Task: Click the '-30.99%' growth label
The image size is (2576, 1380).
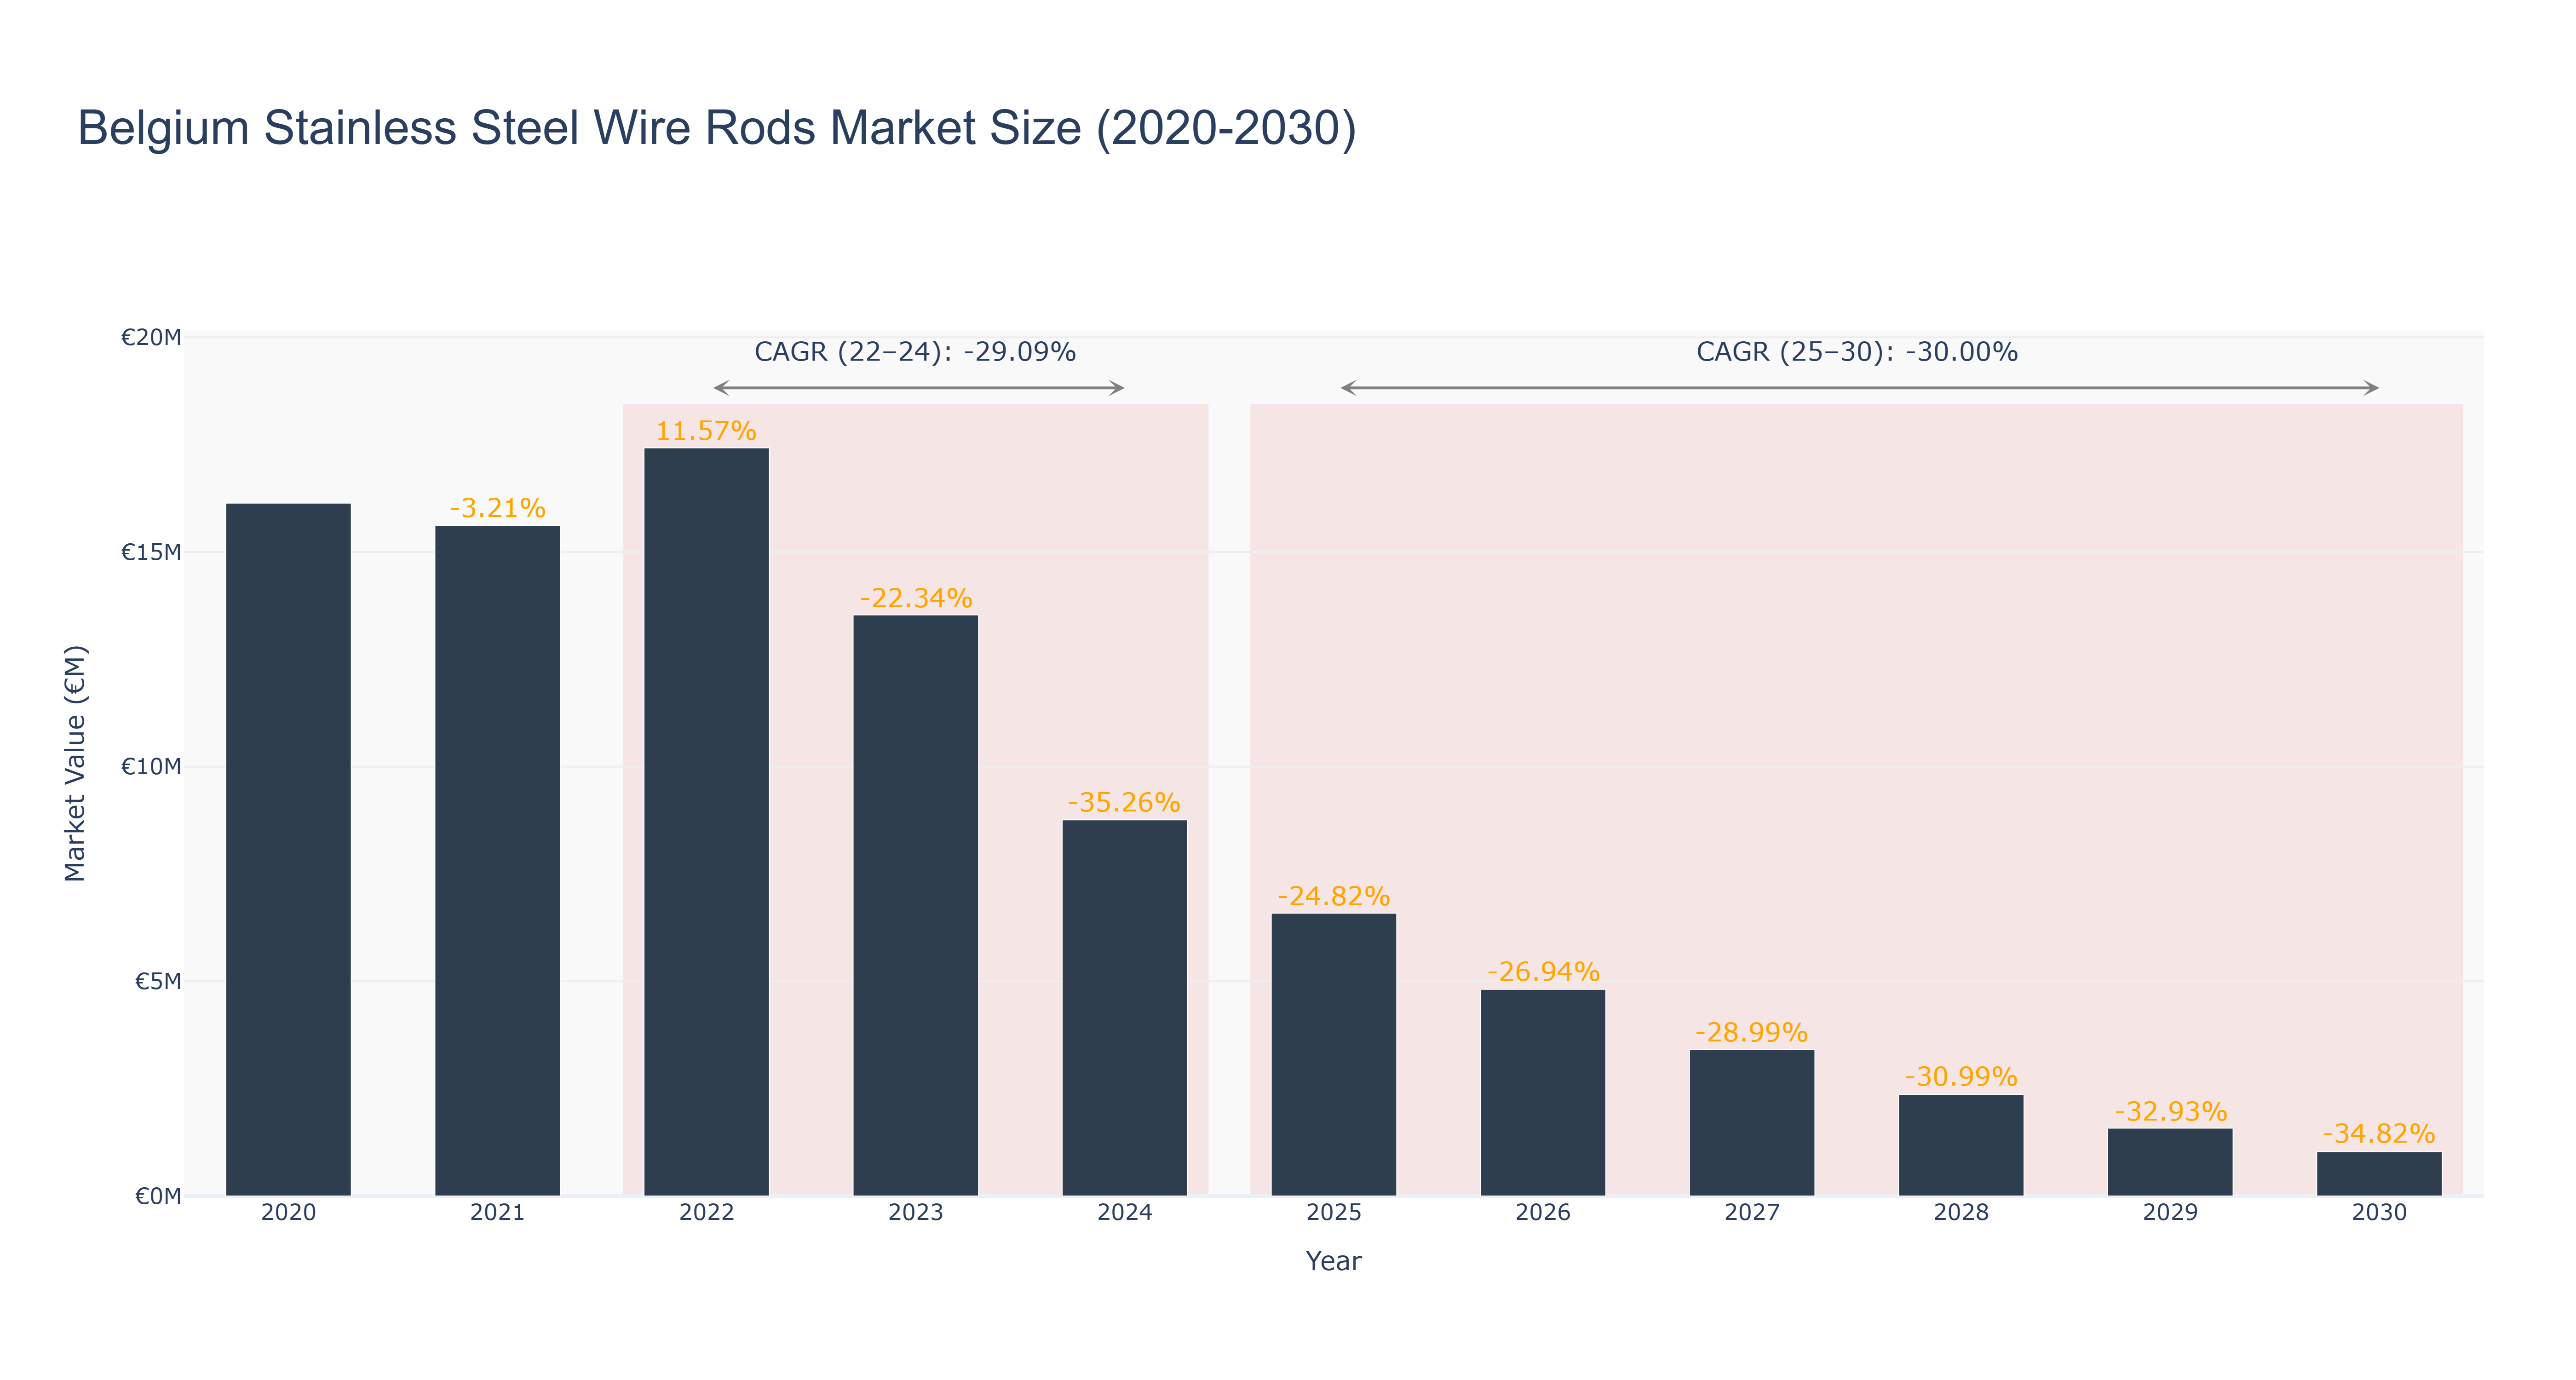Action: 1960,1077
